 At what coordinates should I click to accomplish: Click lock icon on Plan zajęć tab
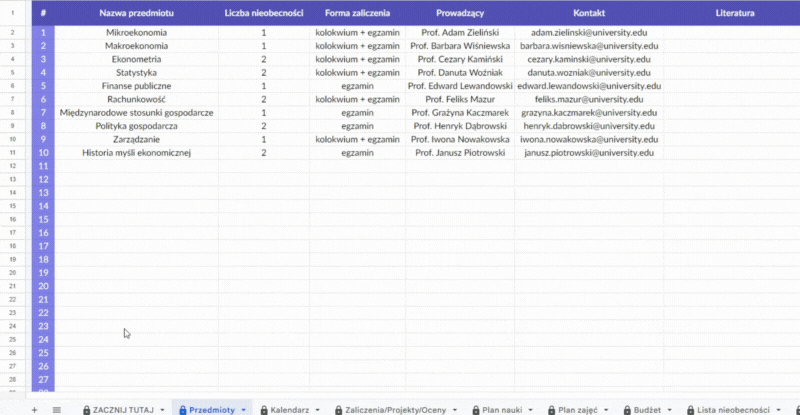(552, 410)
